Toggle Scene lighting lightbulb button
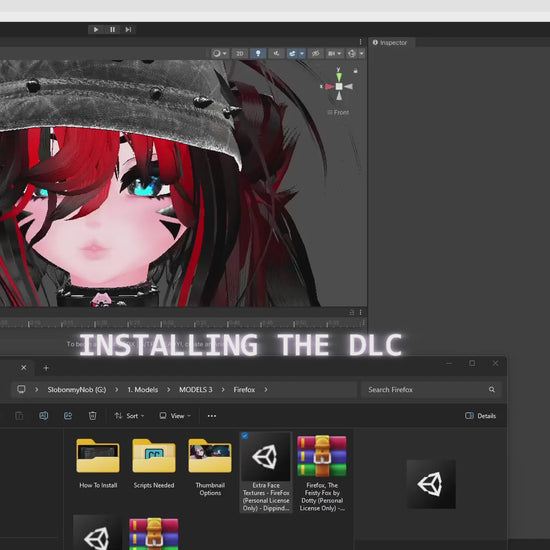 [258, 53]
